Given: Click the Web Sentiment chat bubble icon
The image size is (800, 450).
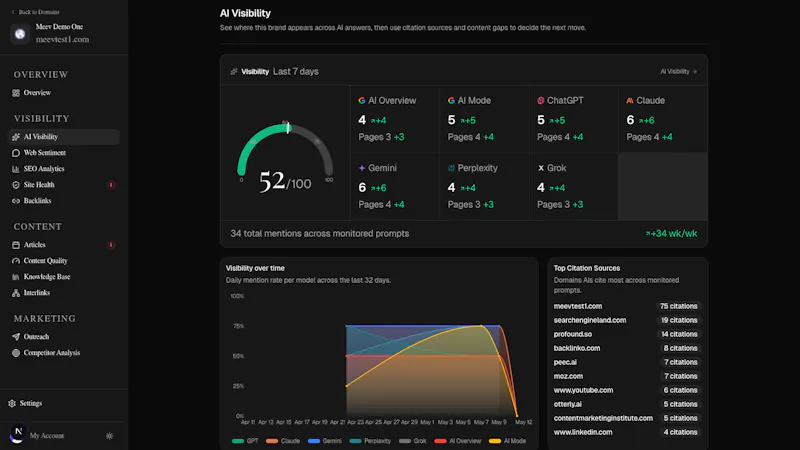Looking at the screenshot, I should click(16, 153).
